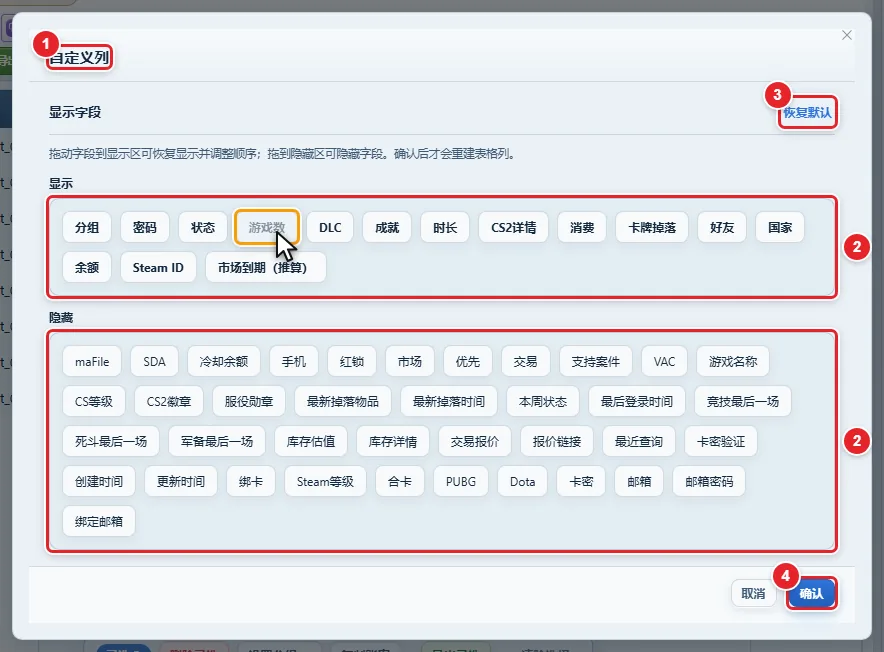This screenshot has height=652, width=884.
Task: Click the highlighted 游戏数 chip
Action: (267, 227)
